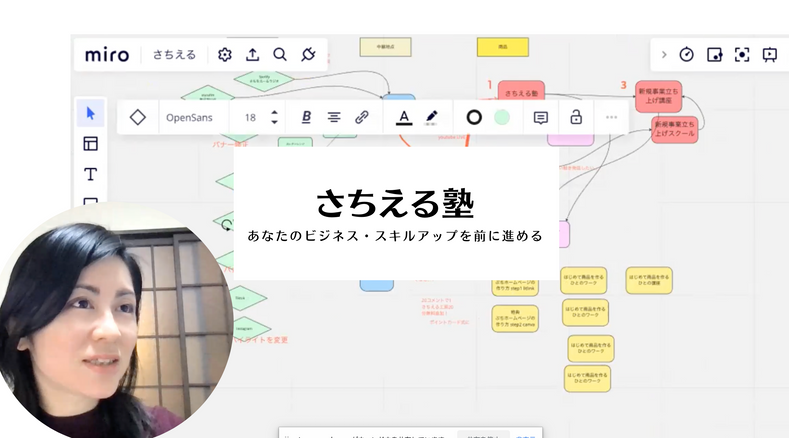Open the apps plug icon
The image size is (789, 438).
click(x=308, y=55)
